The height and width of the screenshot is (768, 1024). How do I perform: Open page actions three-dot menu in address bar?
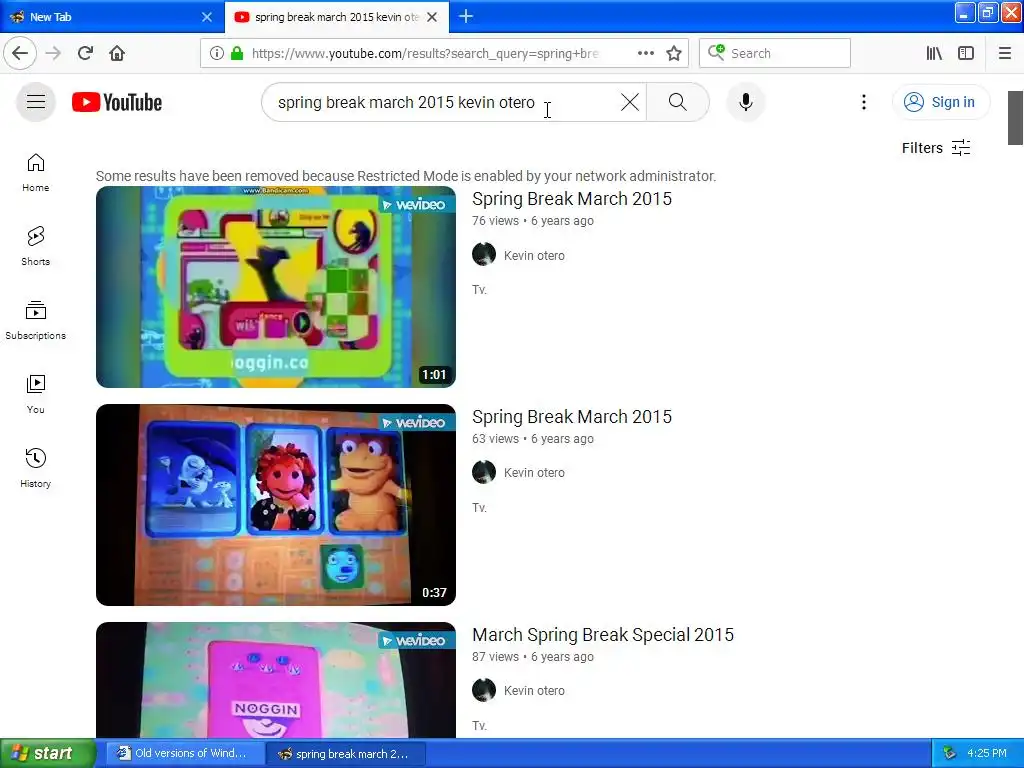point(645,53)
